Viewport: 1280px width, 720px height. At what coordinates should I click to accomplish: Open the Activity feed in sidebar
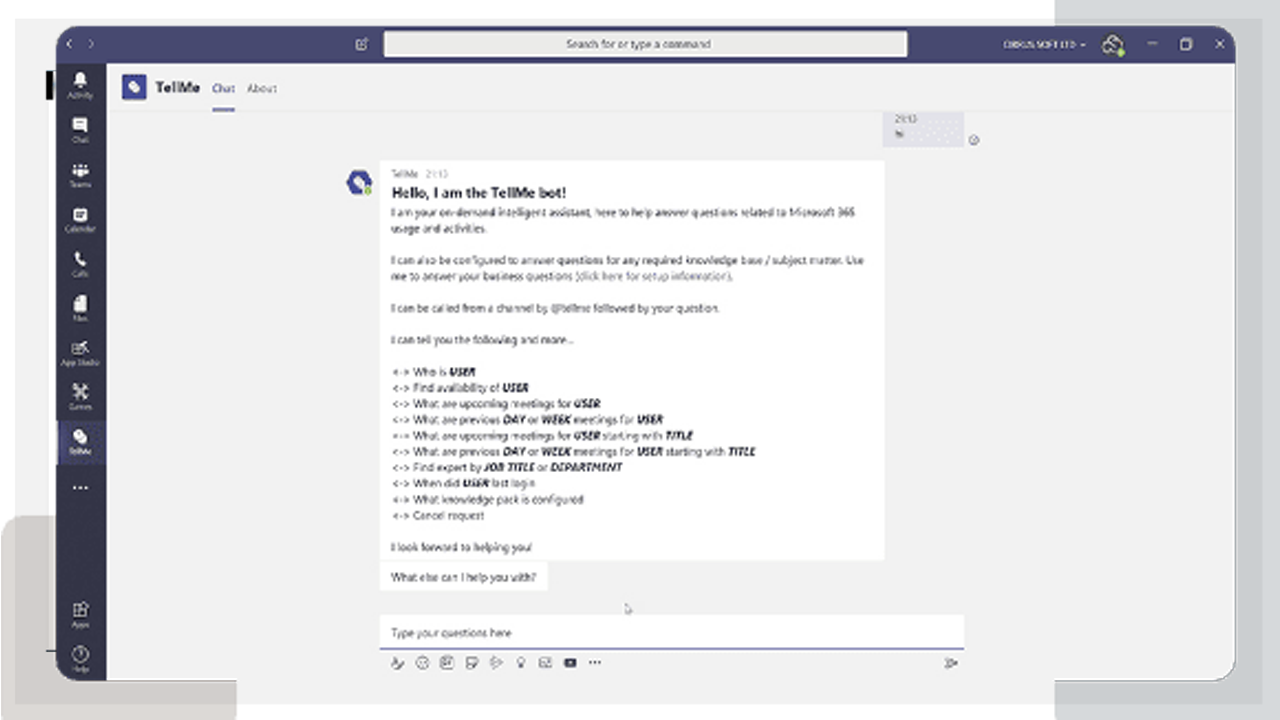pyautogui.click(x=80, y=85)
